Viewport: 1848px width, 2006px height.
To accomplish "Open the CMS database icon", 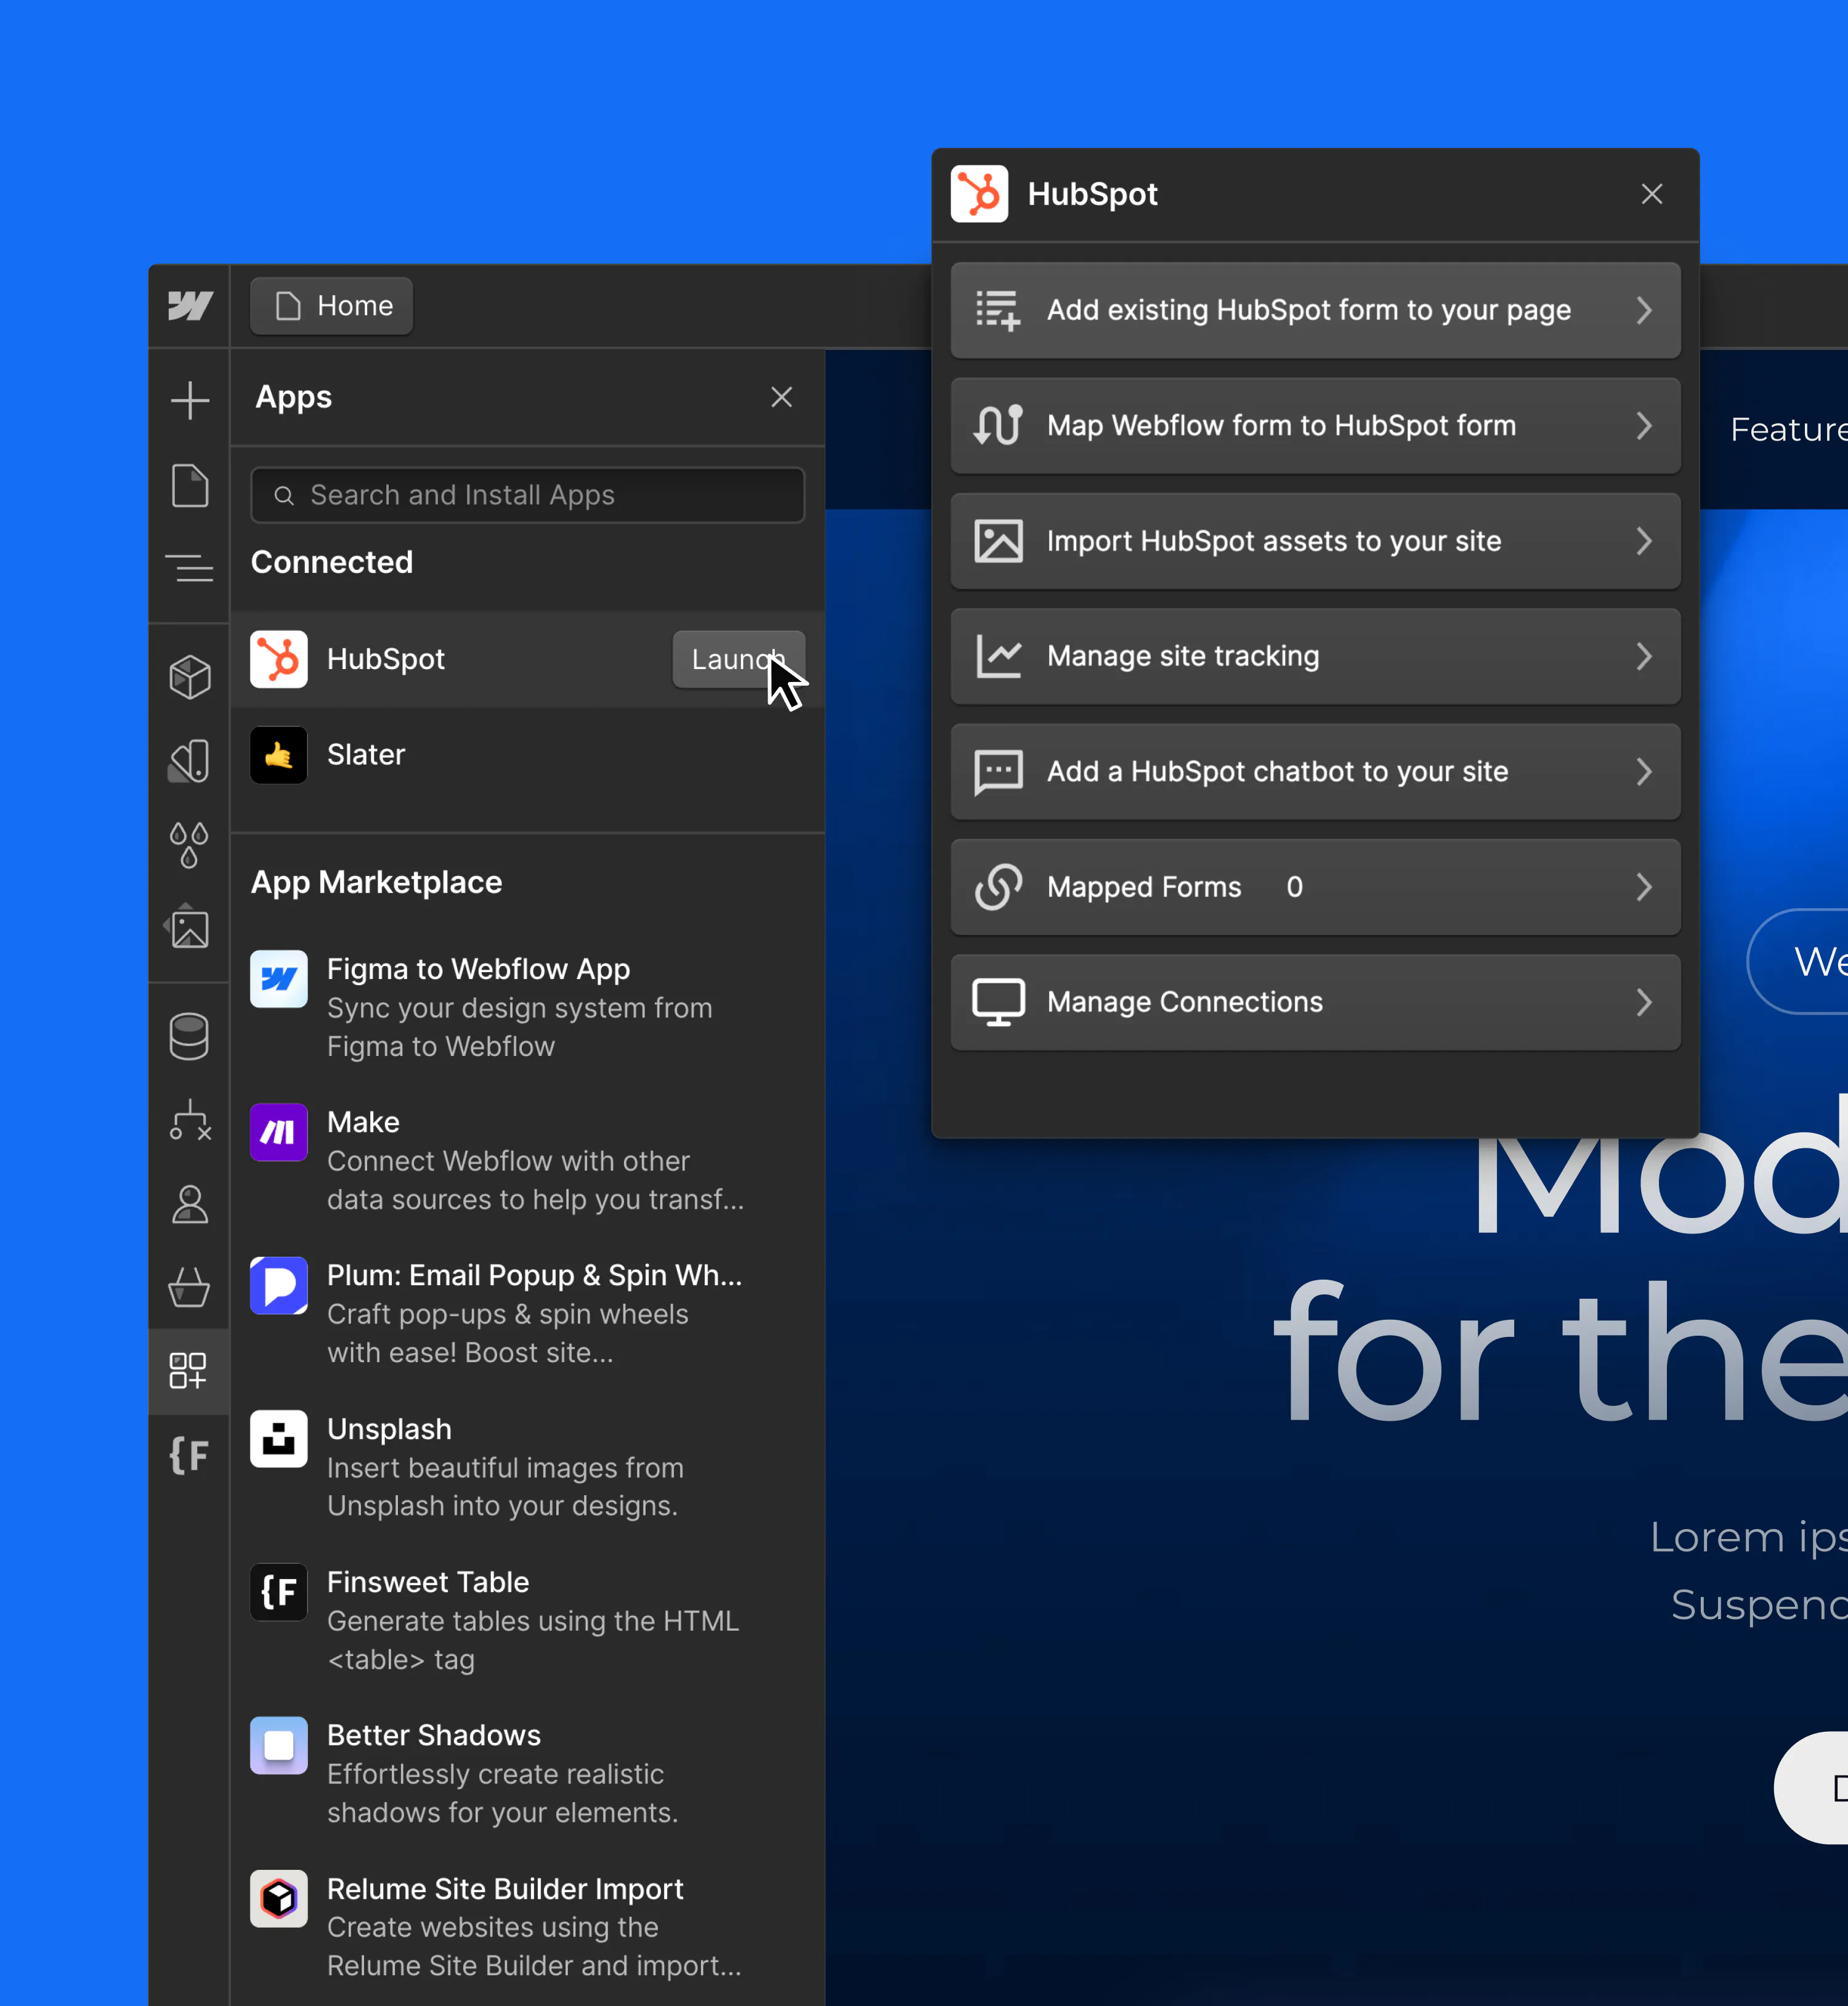I will click(x=189, y=1036).
